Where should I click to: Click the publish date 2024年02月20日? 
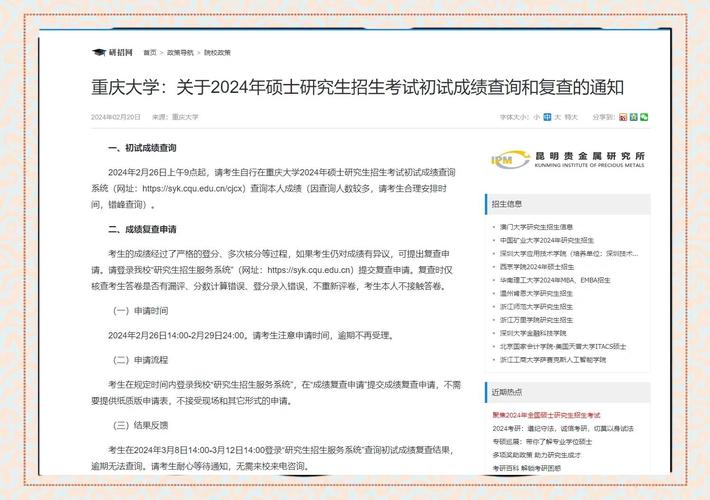pos(116,117)
